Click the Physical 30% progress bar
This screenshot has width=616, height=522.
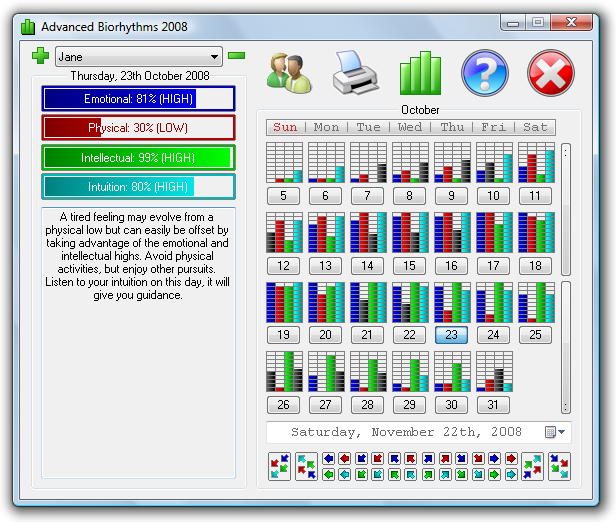tap(138, 128)
